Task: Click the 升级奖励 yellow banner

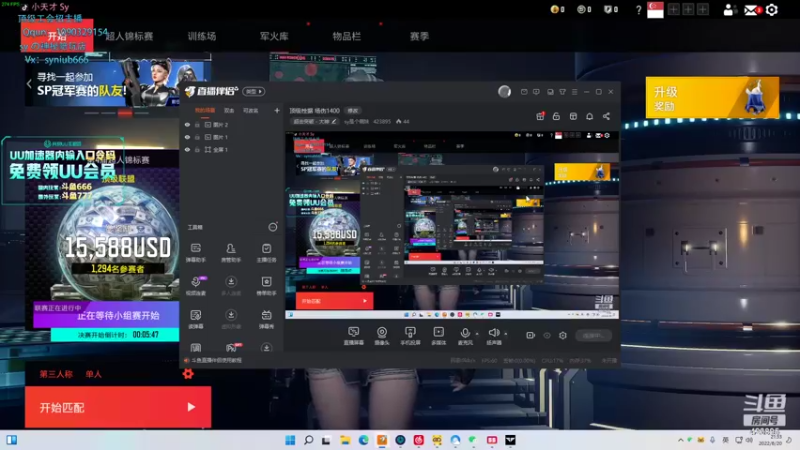Action: click(712, 98)
